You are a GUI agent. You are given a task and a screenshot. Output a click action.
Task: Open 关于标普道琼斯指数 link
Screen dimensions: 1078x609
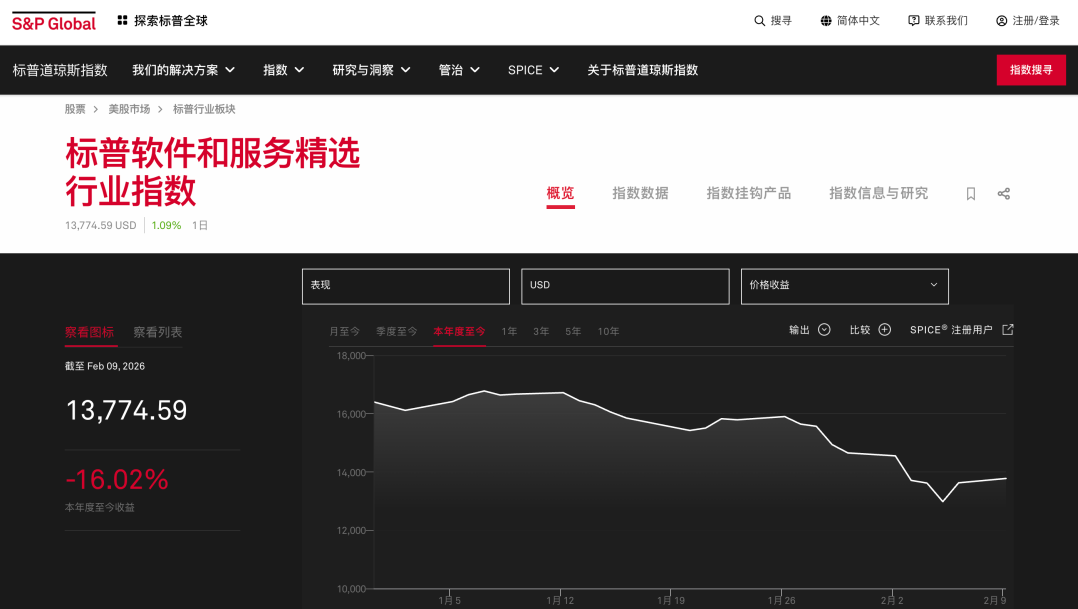(643, 70)
